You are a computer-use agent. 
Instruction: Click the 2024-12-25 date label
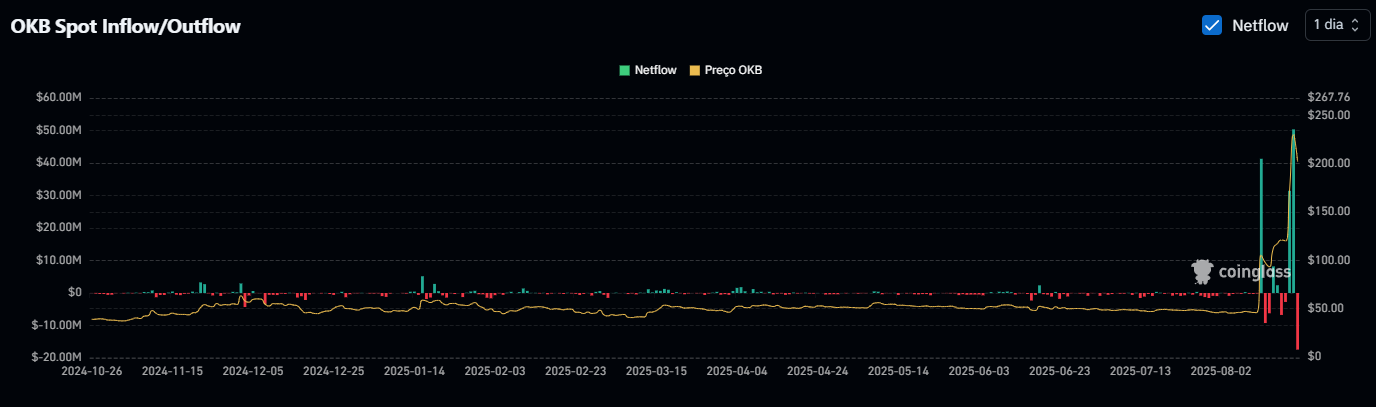333,371
